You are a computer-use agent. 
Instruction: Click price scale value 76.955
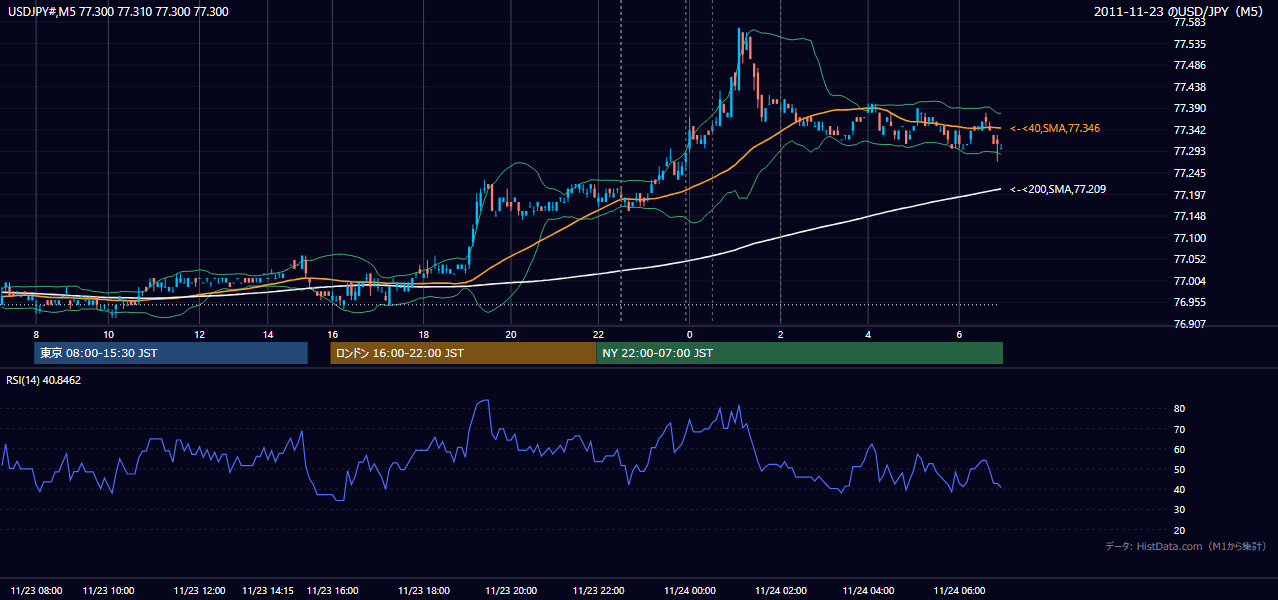[1190, 302]
